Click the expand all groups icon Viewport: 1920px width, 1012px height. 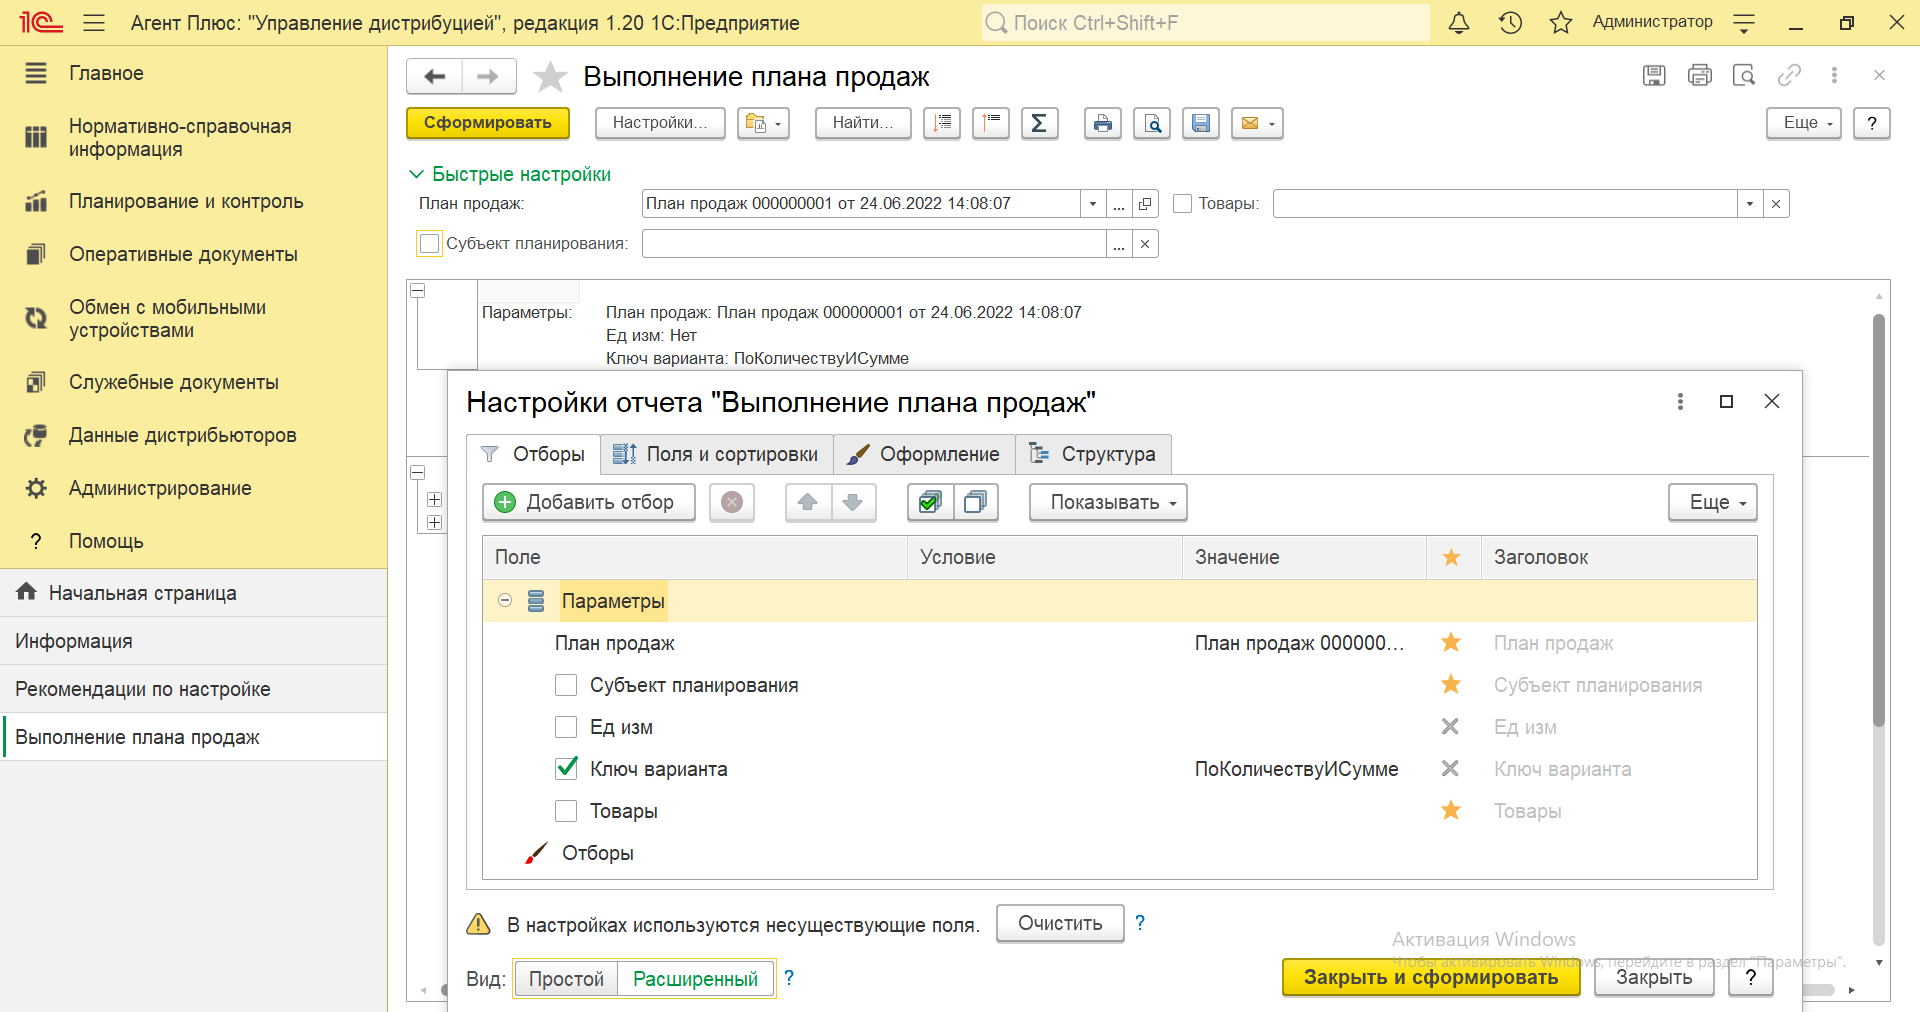click(942, 123)
